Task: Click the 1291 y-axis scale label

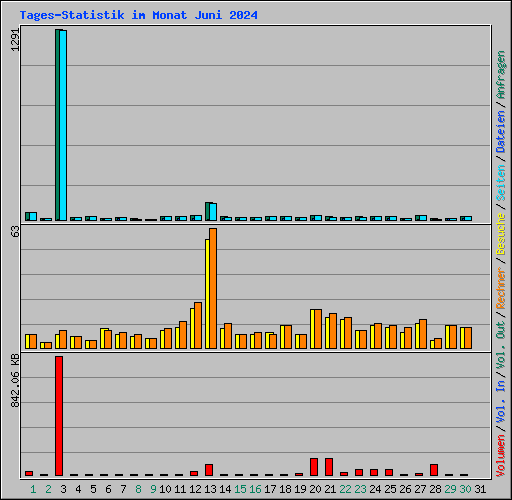Action: click(x=15, y=40)
